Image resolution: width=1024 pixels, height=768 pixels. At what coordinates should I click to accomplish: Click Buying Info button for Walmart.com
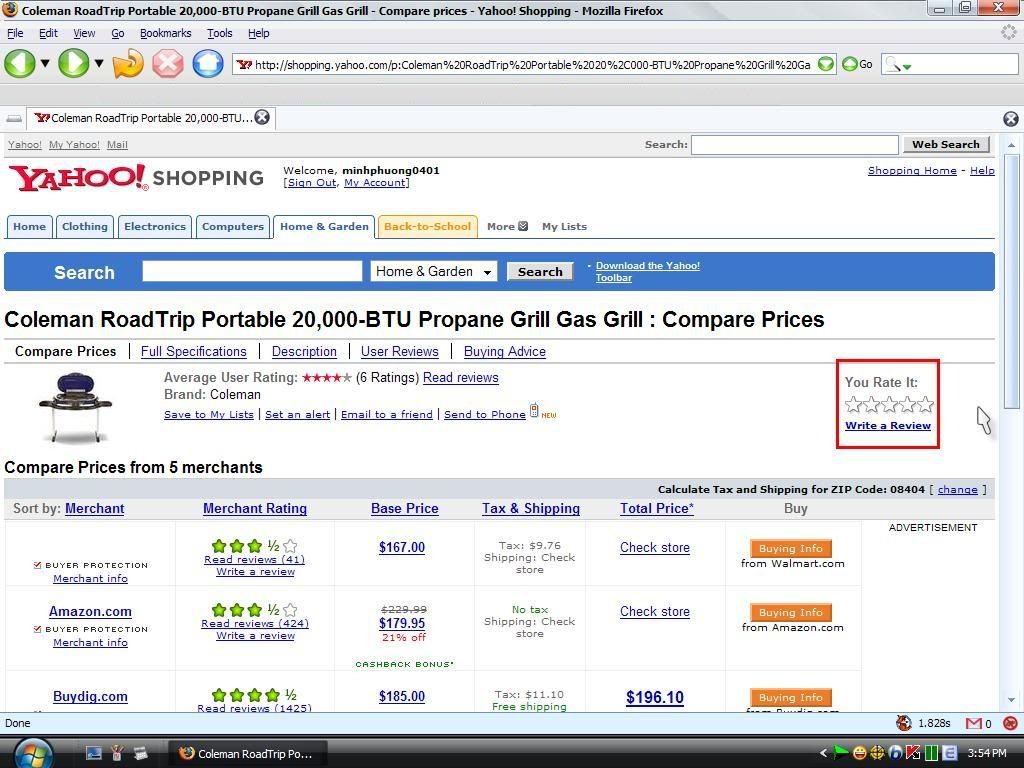tap(790, 548)
